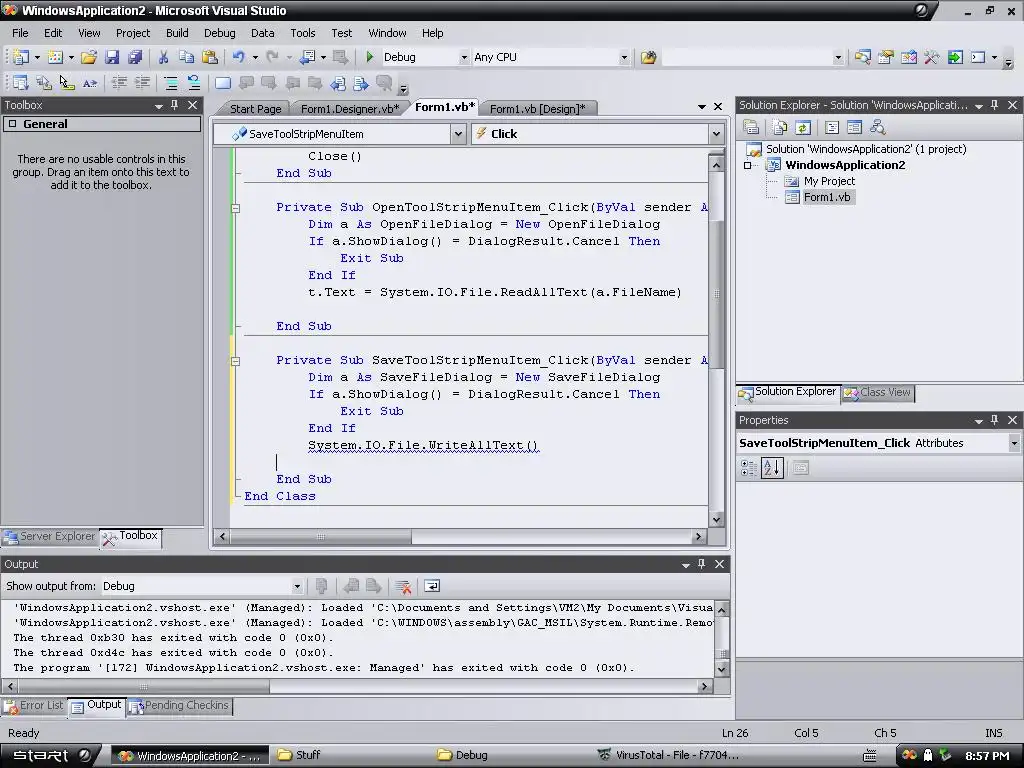This screenshot has width=1024, height=768.
Task: Clear all text in the Output pane
Action: 403,586
